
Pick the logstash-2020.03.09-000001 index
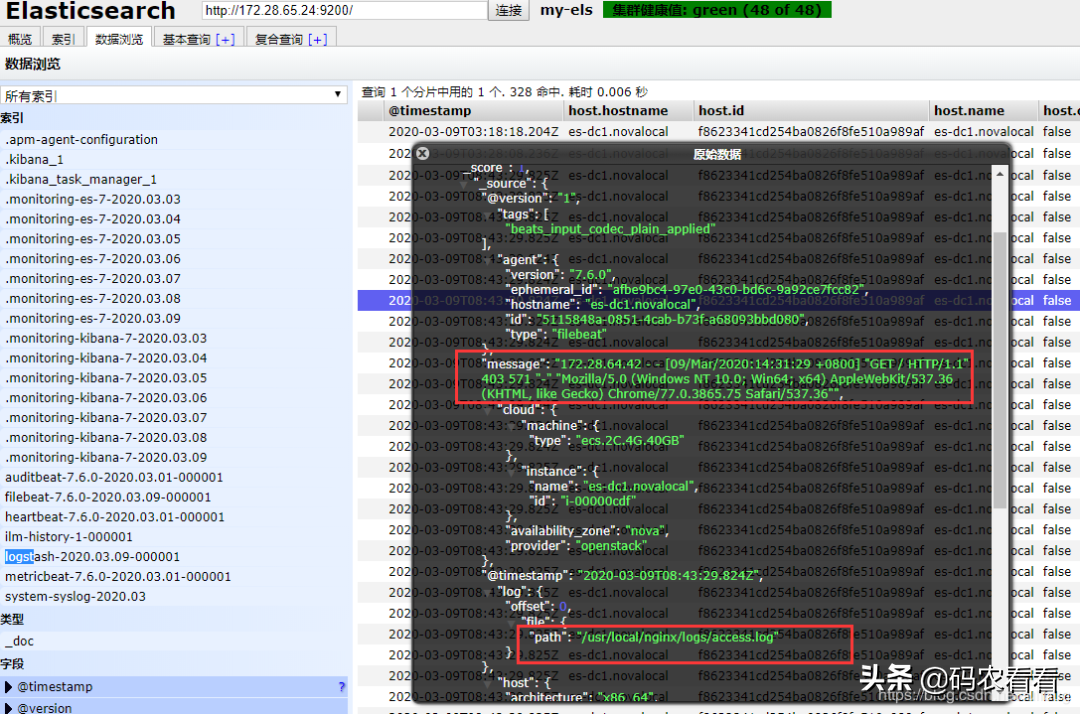point(92,556)
